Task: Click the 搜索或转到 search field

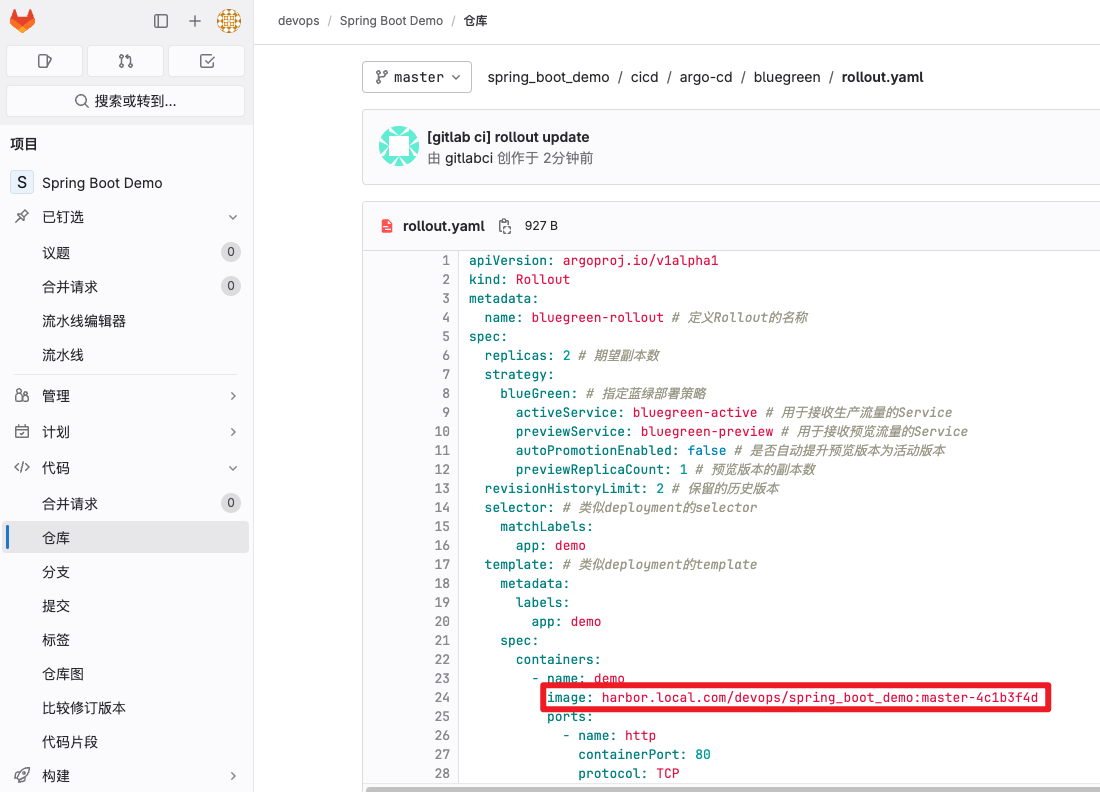Action: click(x=125, y=100)
